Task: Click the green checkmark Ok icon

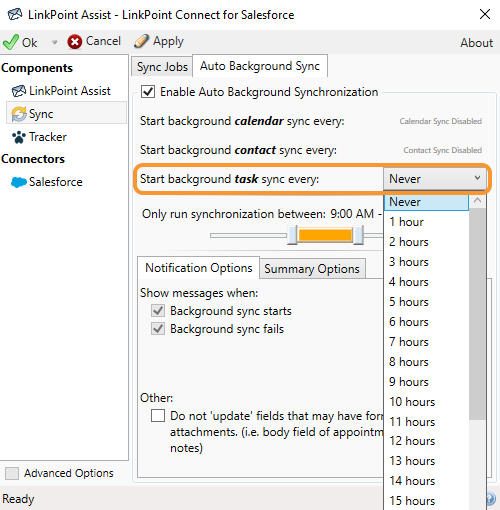Action: click(11, 42)
